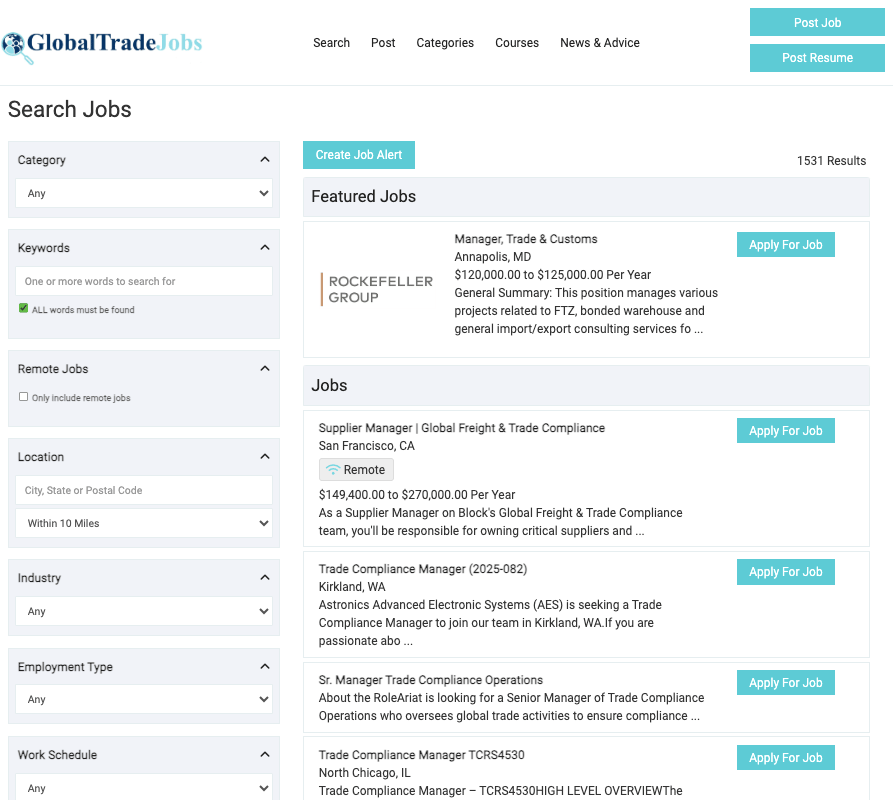Image resolution: width=893 pixels, height=800 pixels.
Task: Collapse the Work Schedule filter section
Action: coord(265,754)
